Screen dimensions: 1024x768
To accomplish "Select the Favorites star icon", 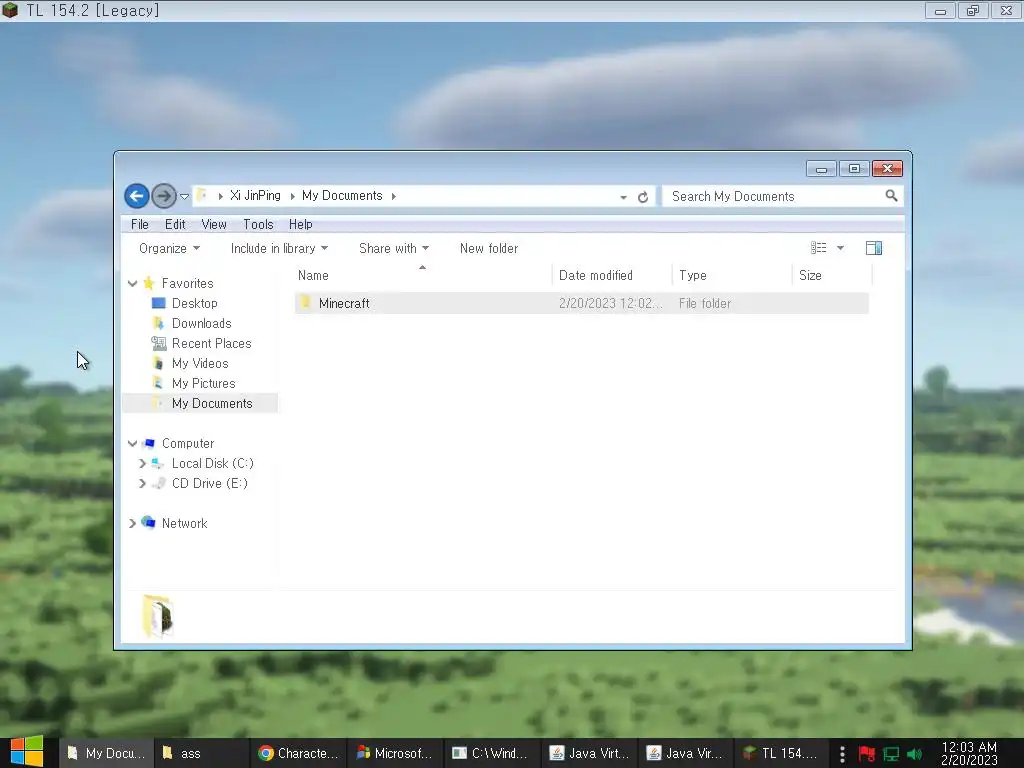I will (149, 283).
